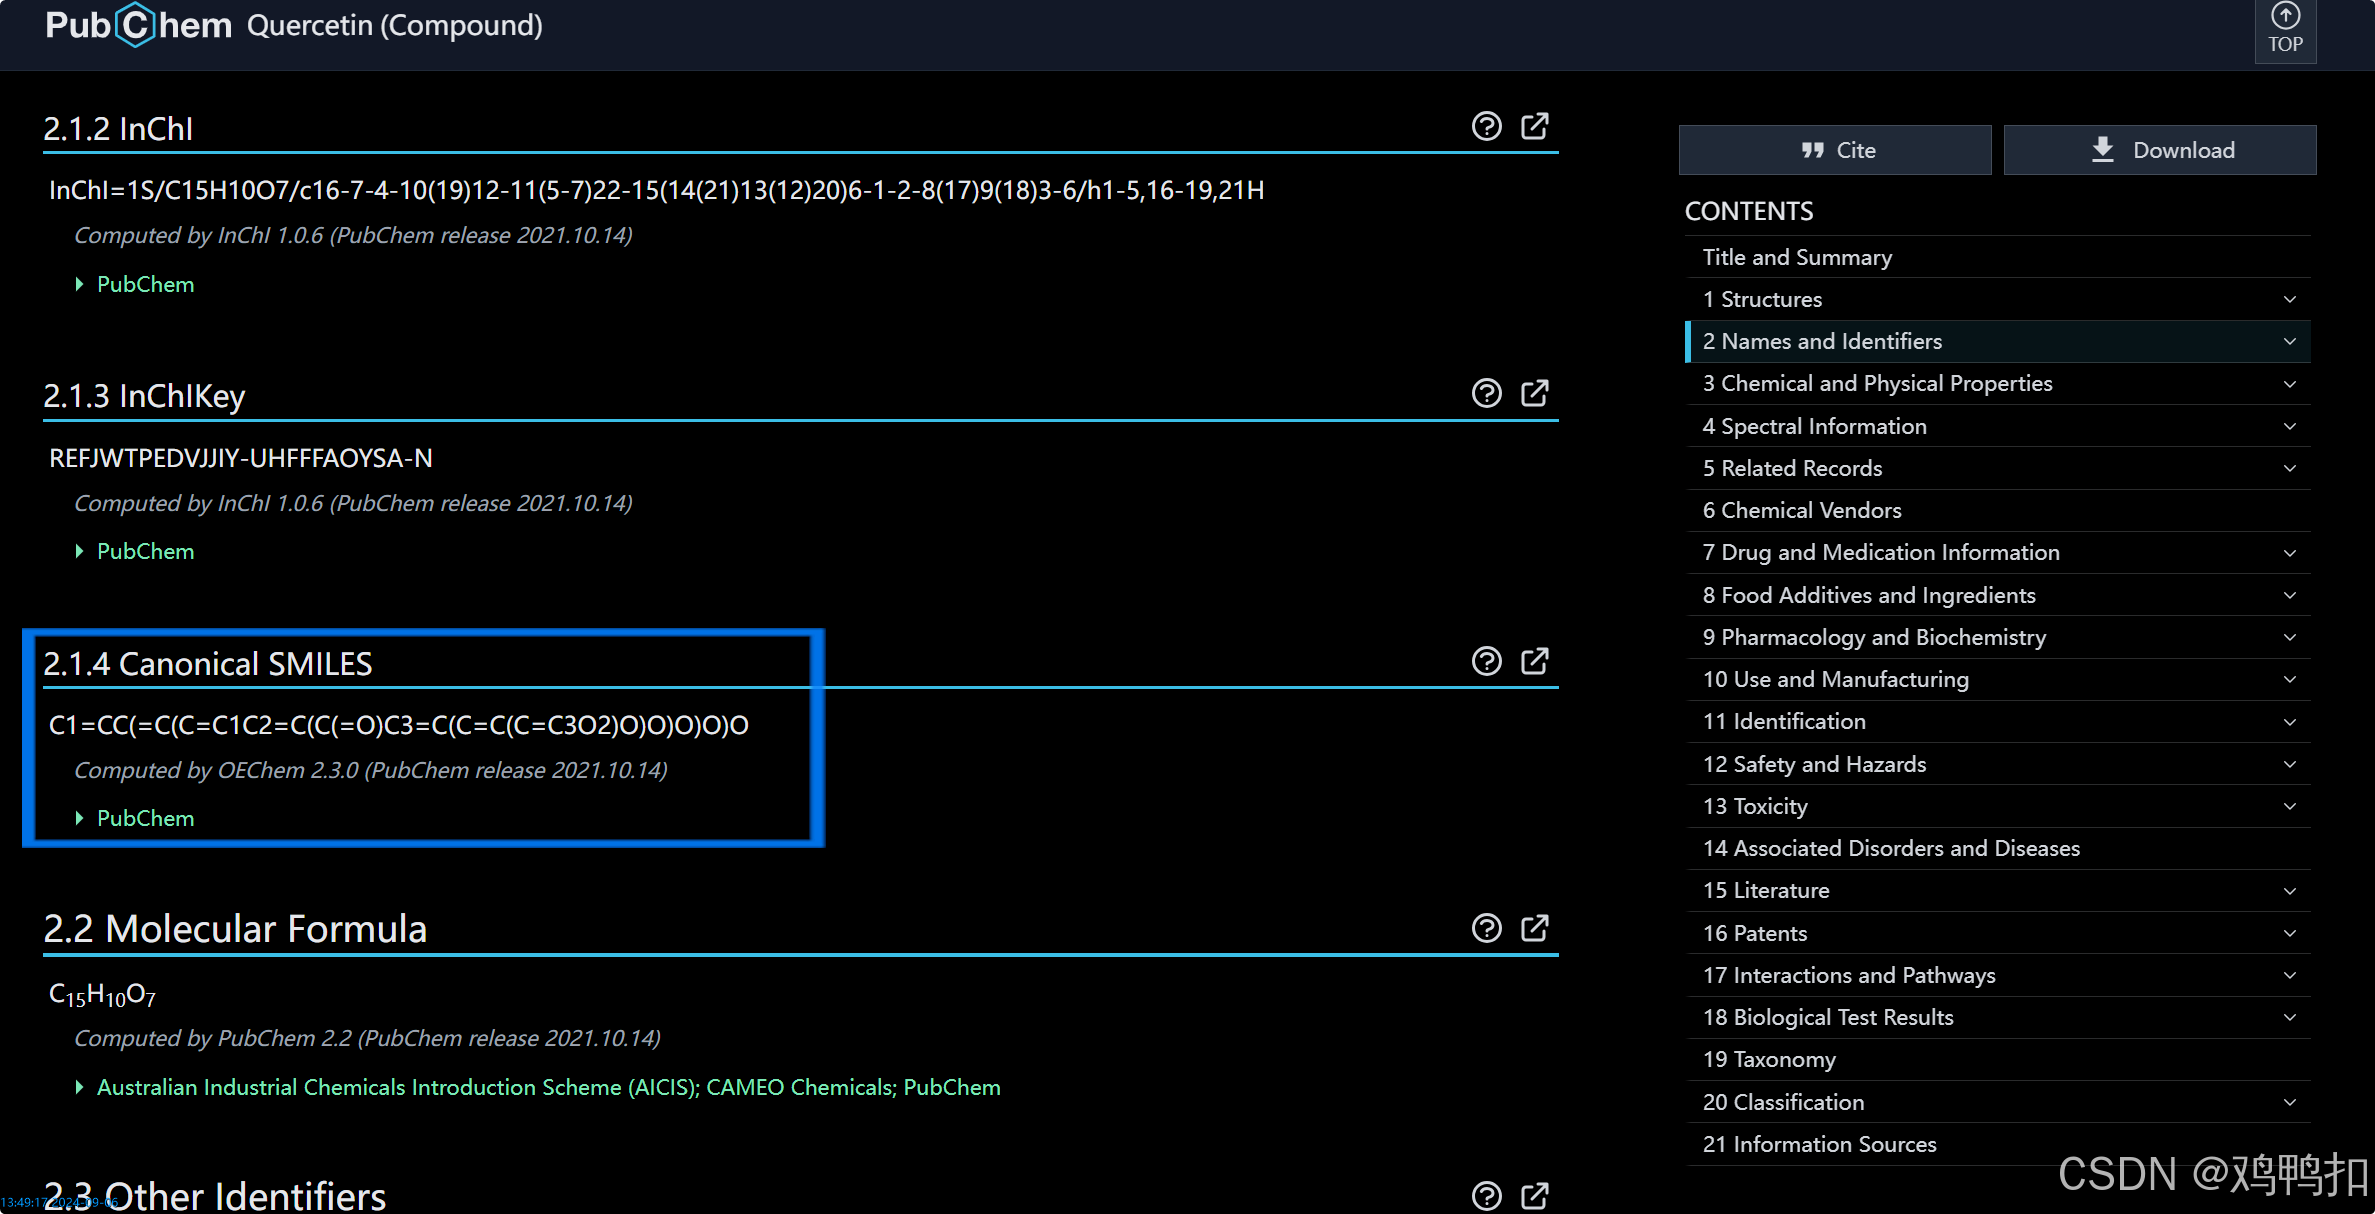Expand Spectral Information chevron in contents
Viewport: 2375px width, 1214px height.
[x=2289, y=426]
